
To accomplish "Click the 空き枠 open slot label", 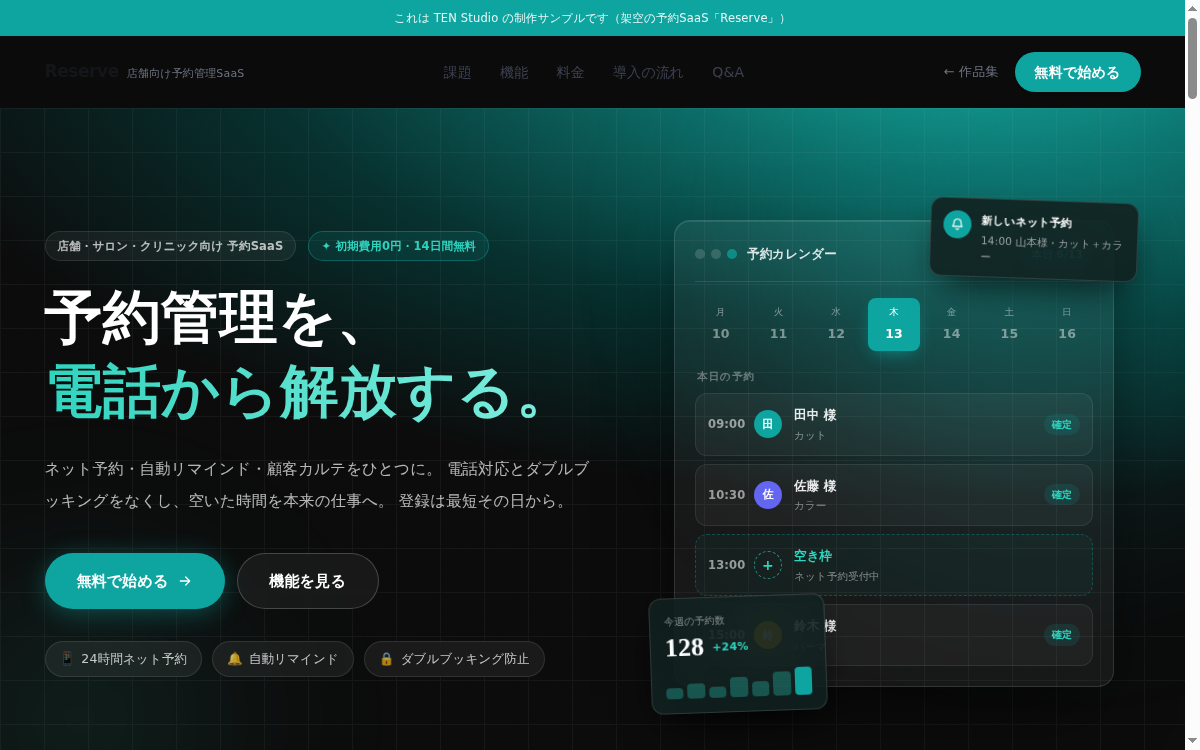I will pos(813,556).
